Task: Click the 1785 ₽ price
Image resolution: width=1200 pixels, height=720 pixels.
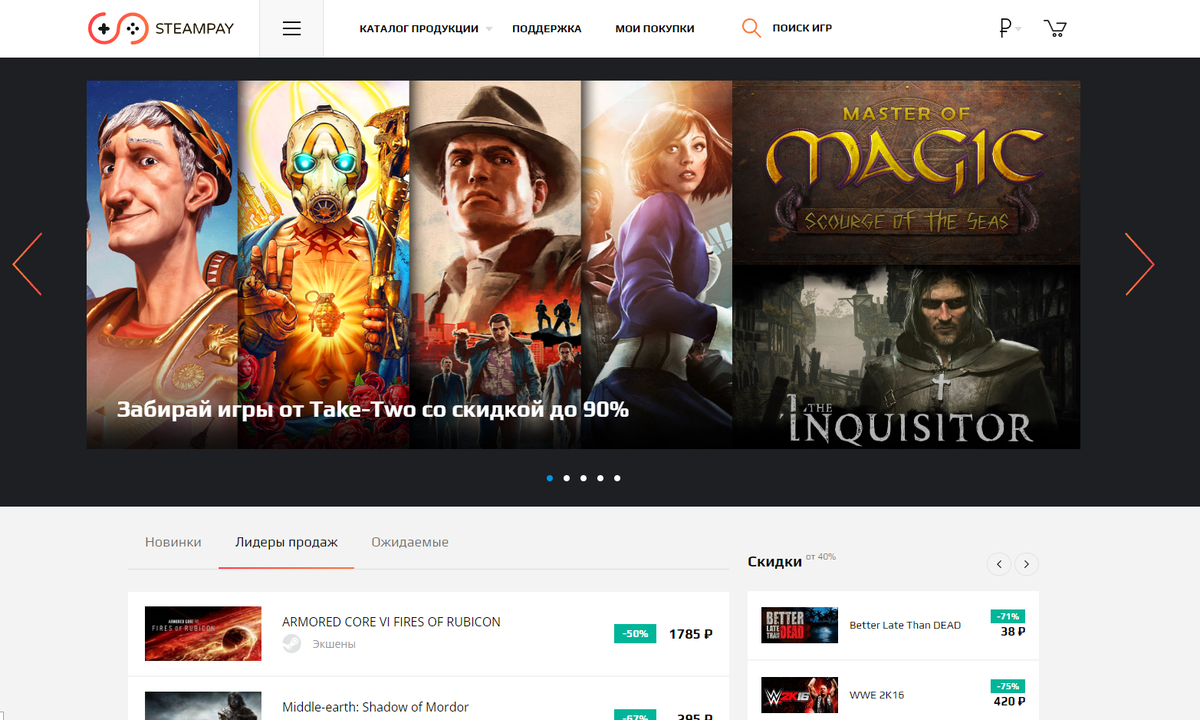Action: [691, 633]
